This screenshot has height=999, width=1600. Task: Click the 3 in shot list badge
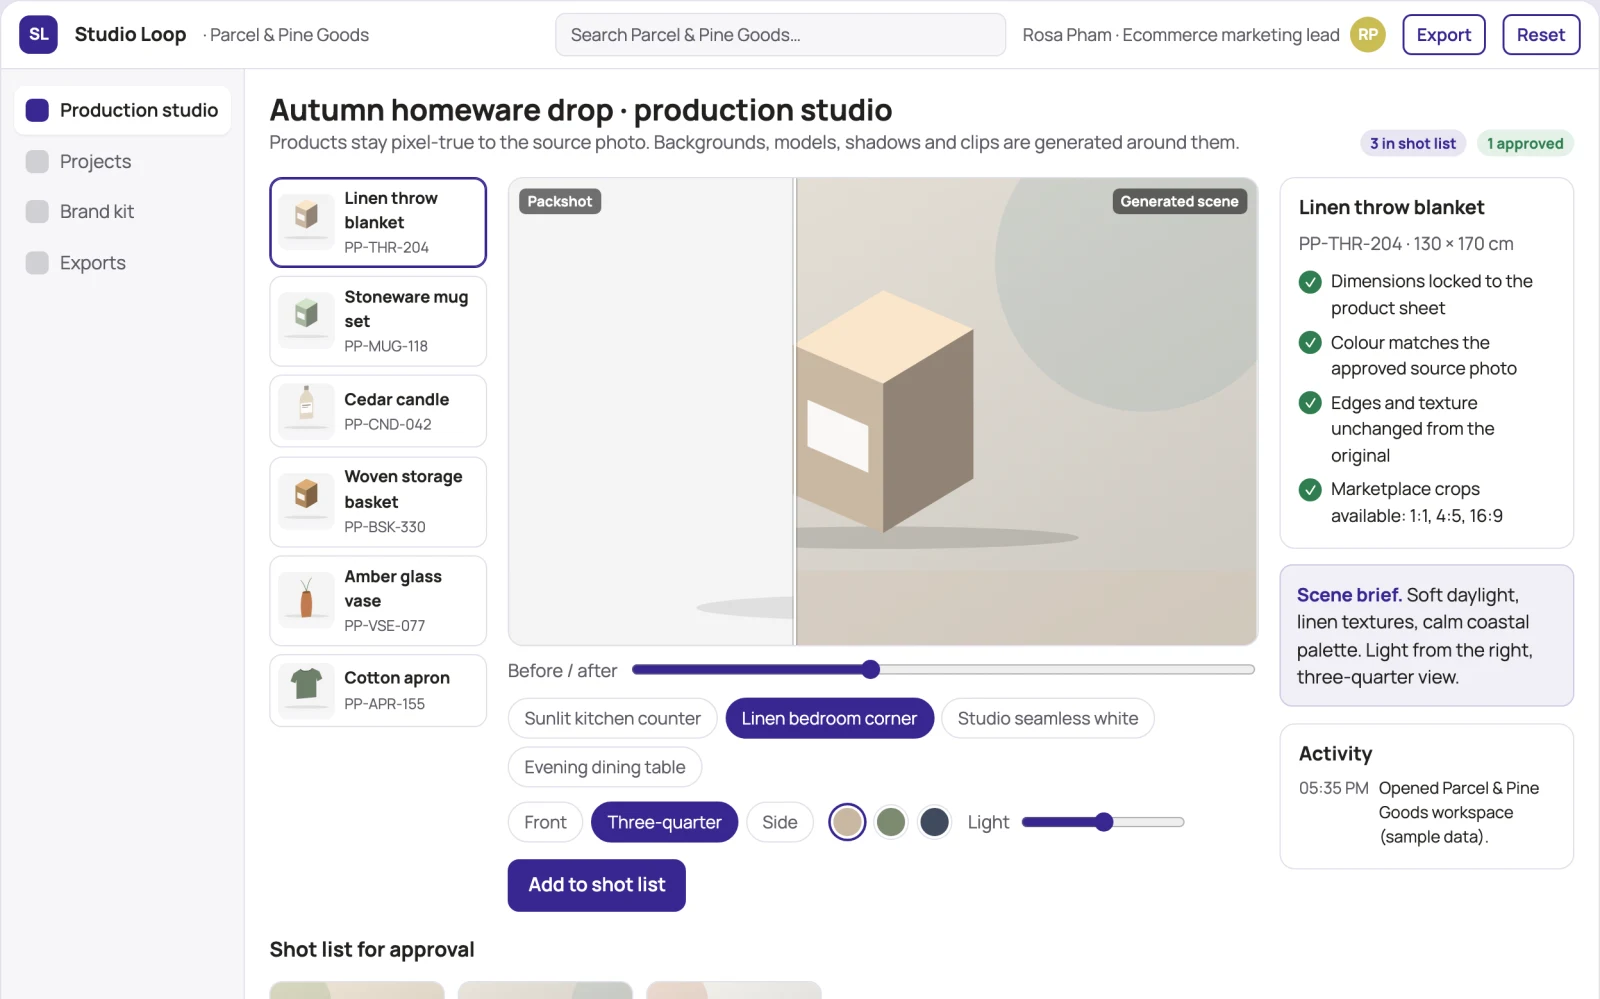tap(1412, 143)
